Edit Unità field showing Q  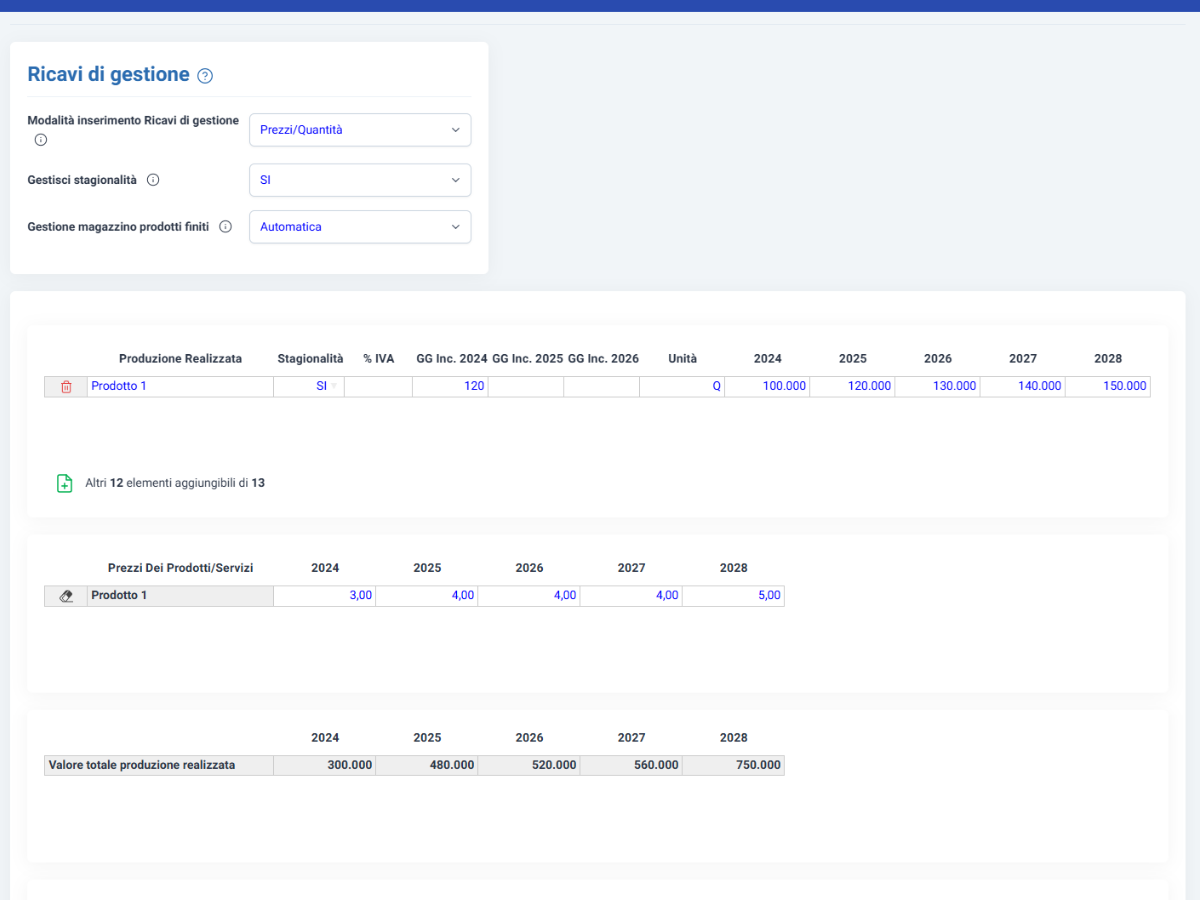682,386
